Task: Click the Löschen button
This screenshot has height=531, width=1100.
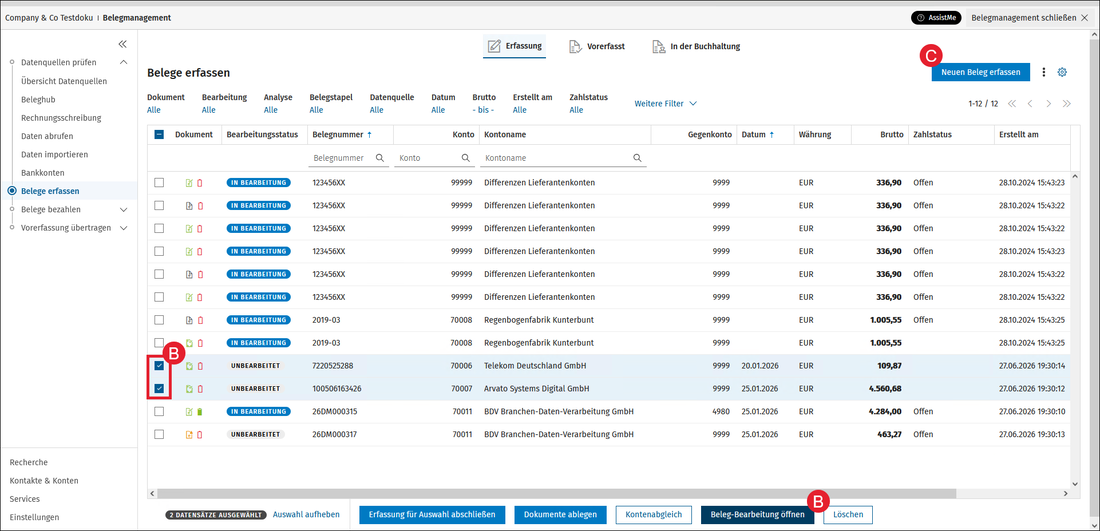Action: click(x=848, y=515)
